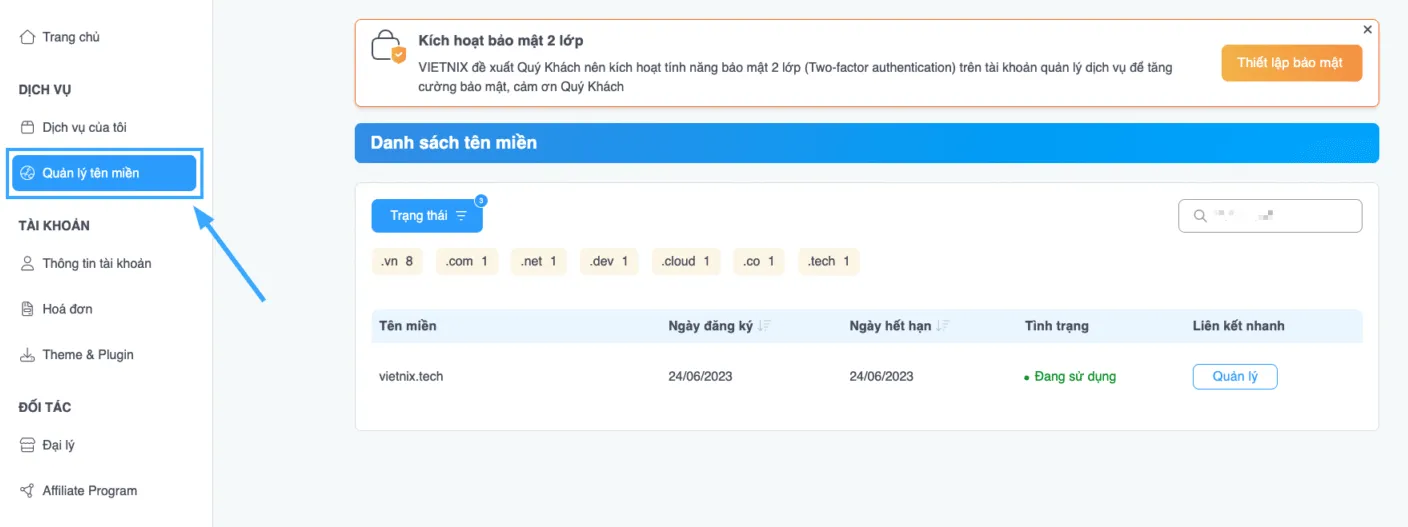This screenshot has height=527, width=1408.
Task: Click the Trang chủ home icon
Action: point(28,38)
